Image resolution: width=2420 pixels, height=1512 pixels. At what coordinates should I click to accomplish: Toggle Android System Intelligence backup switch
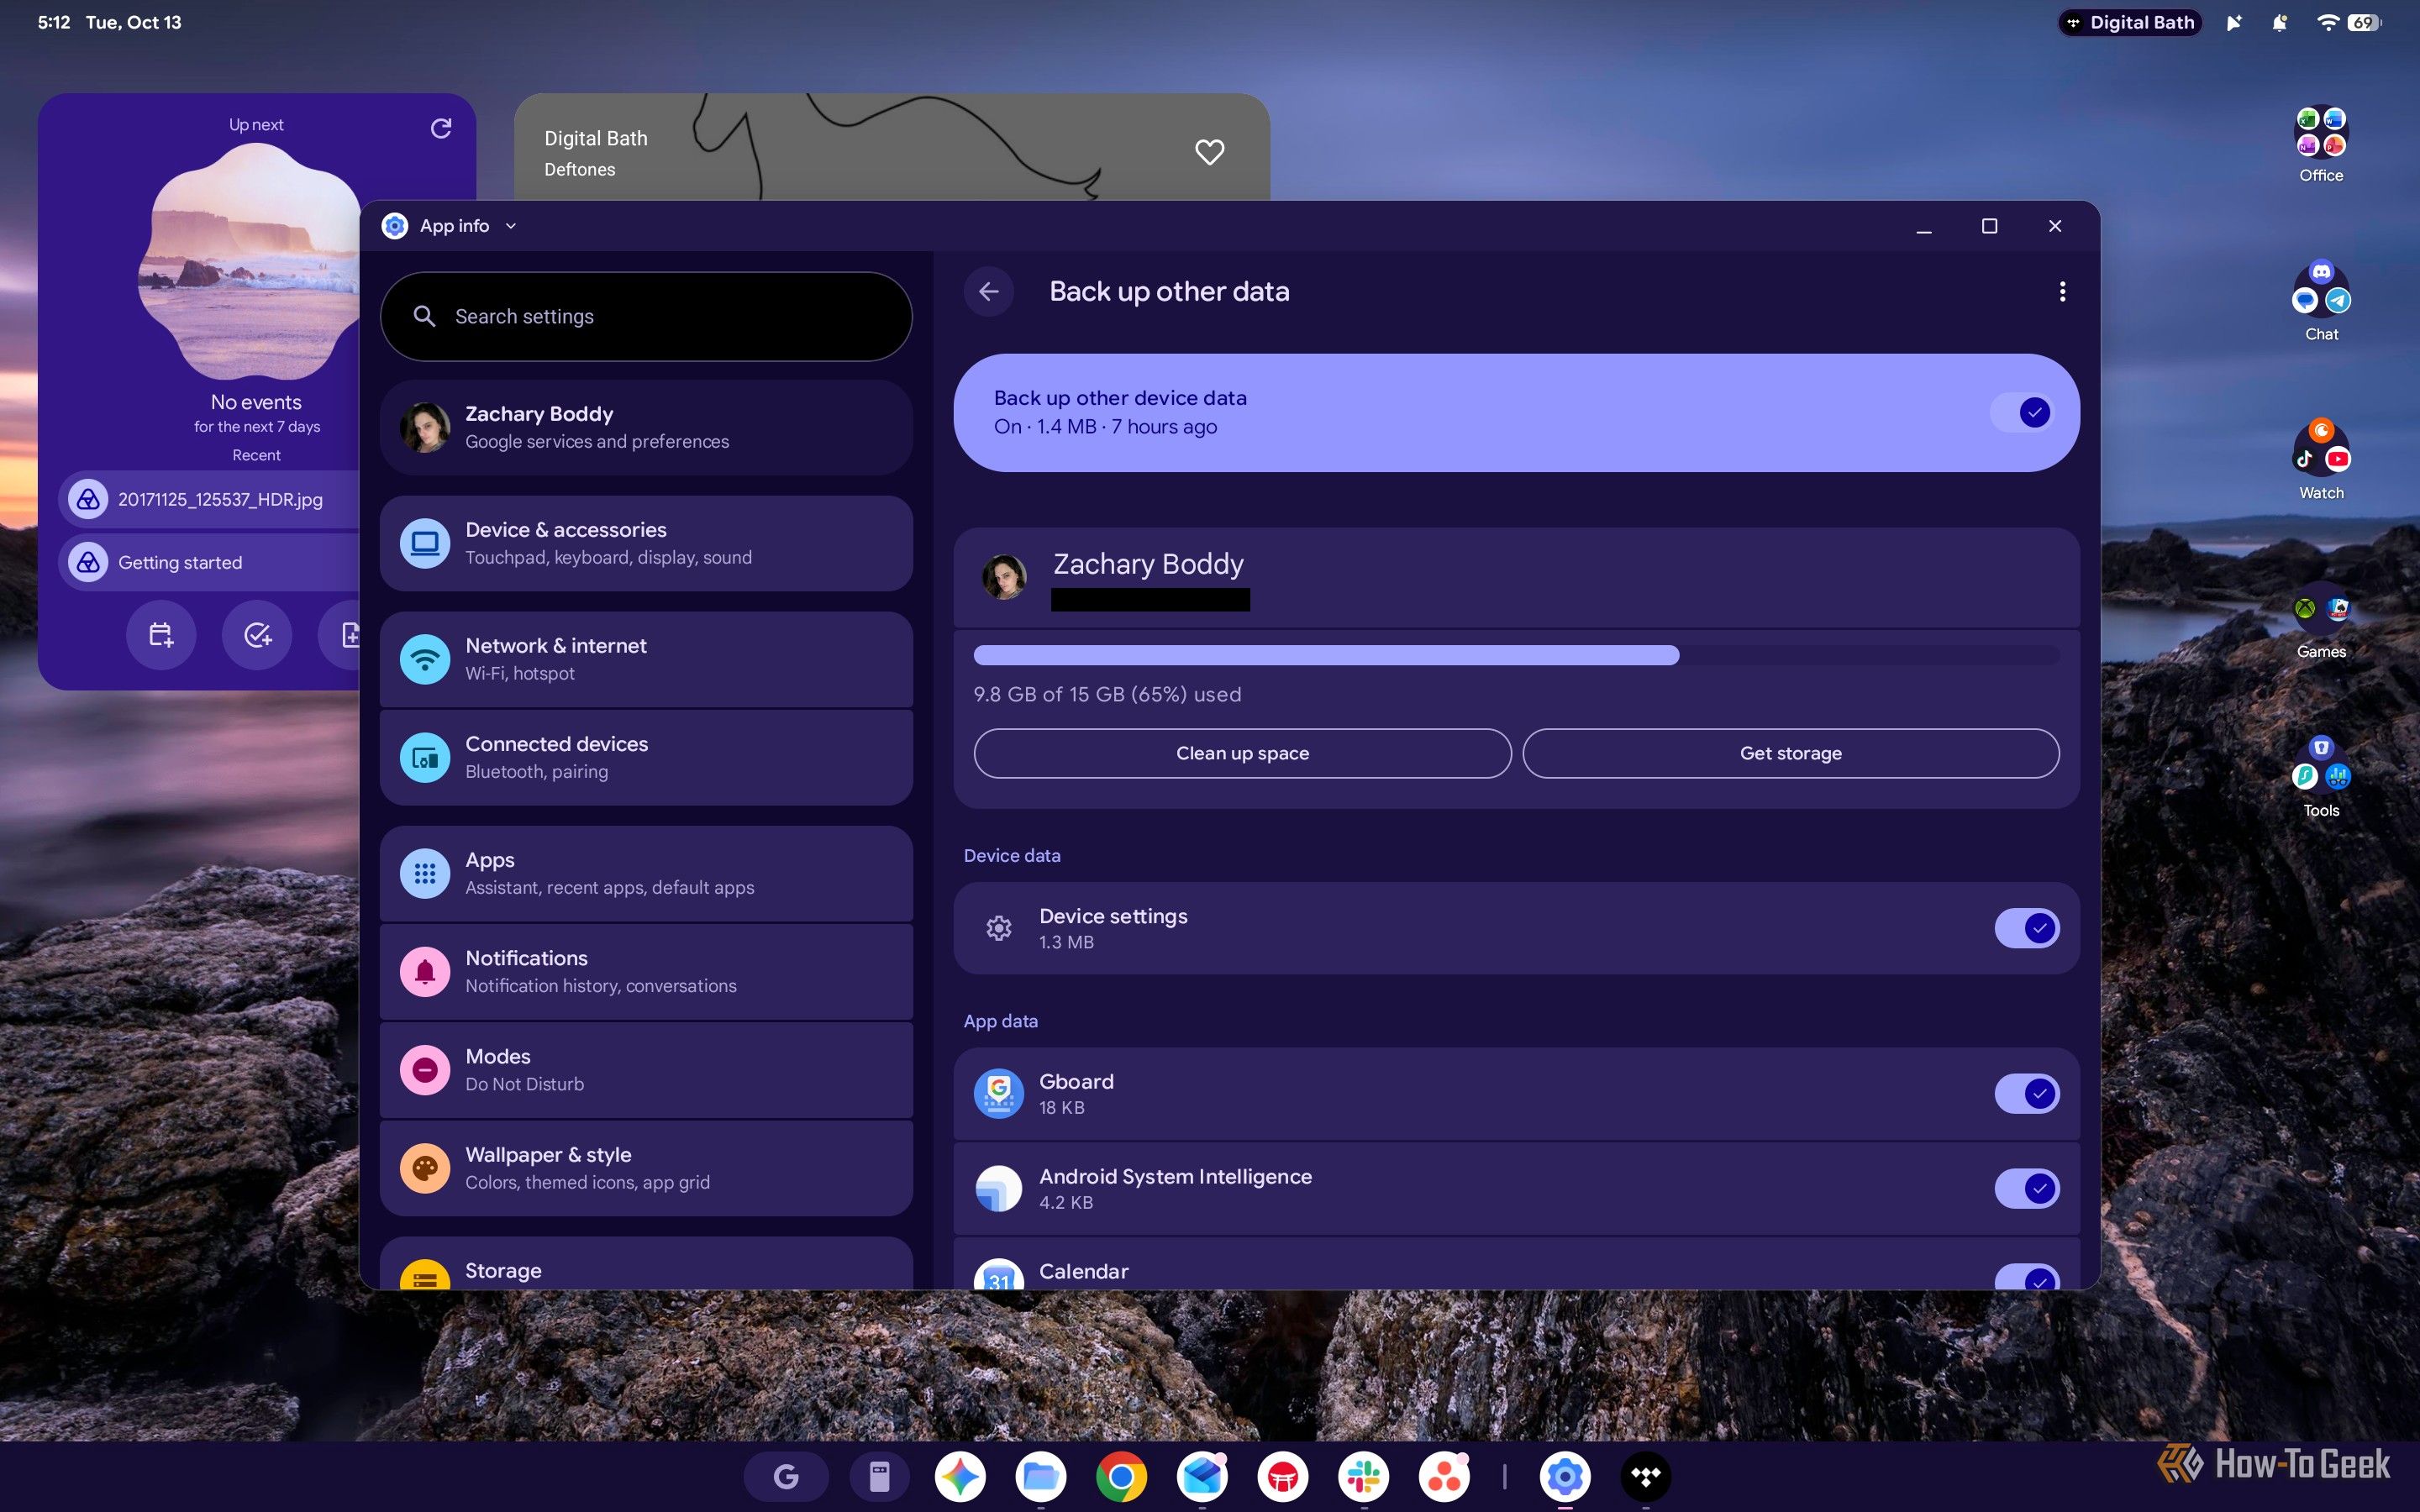pyautogui.click(x=2026, y=1188)
